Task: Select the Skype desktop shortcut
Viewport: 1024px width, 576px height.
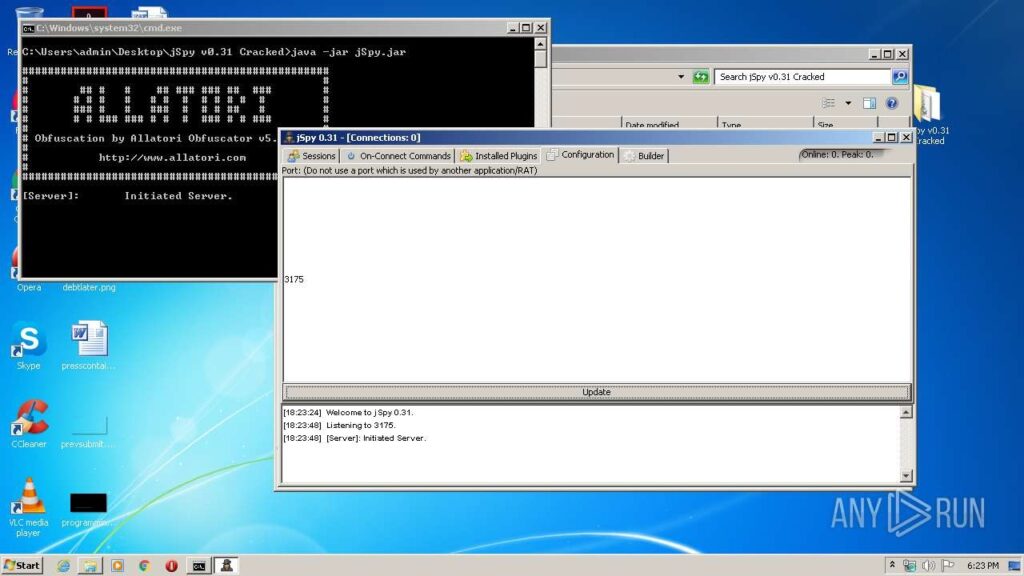Action: [29, 346]
